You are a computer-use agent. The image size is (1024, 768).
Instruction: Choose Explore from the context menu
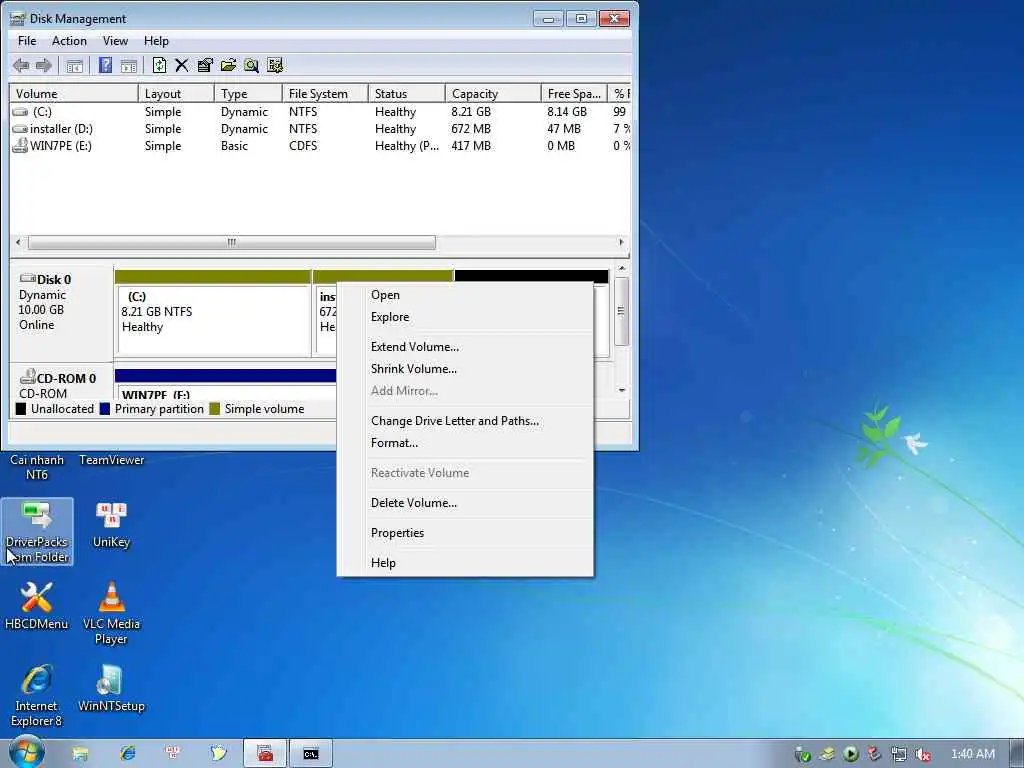(x=465, y=317)
